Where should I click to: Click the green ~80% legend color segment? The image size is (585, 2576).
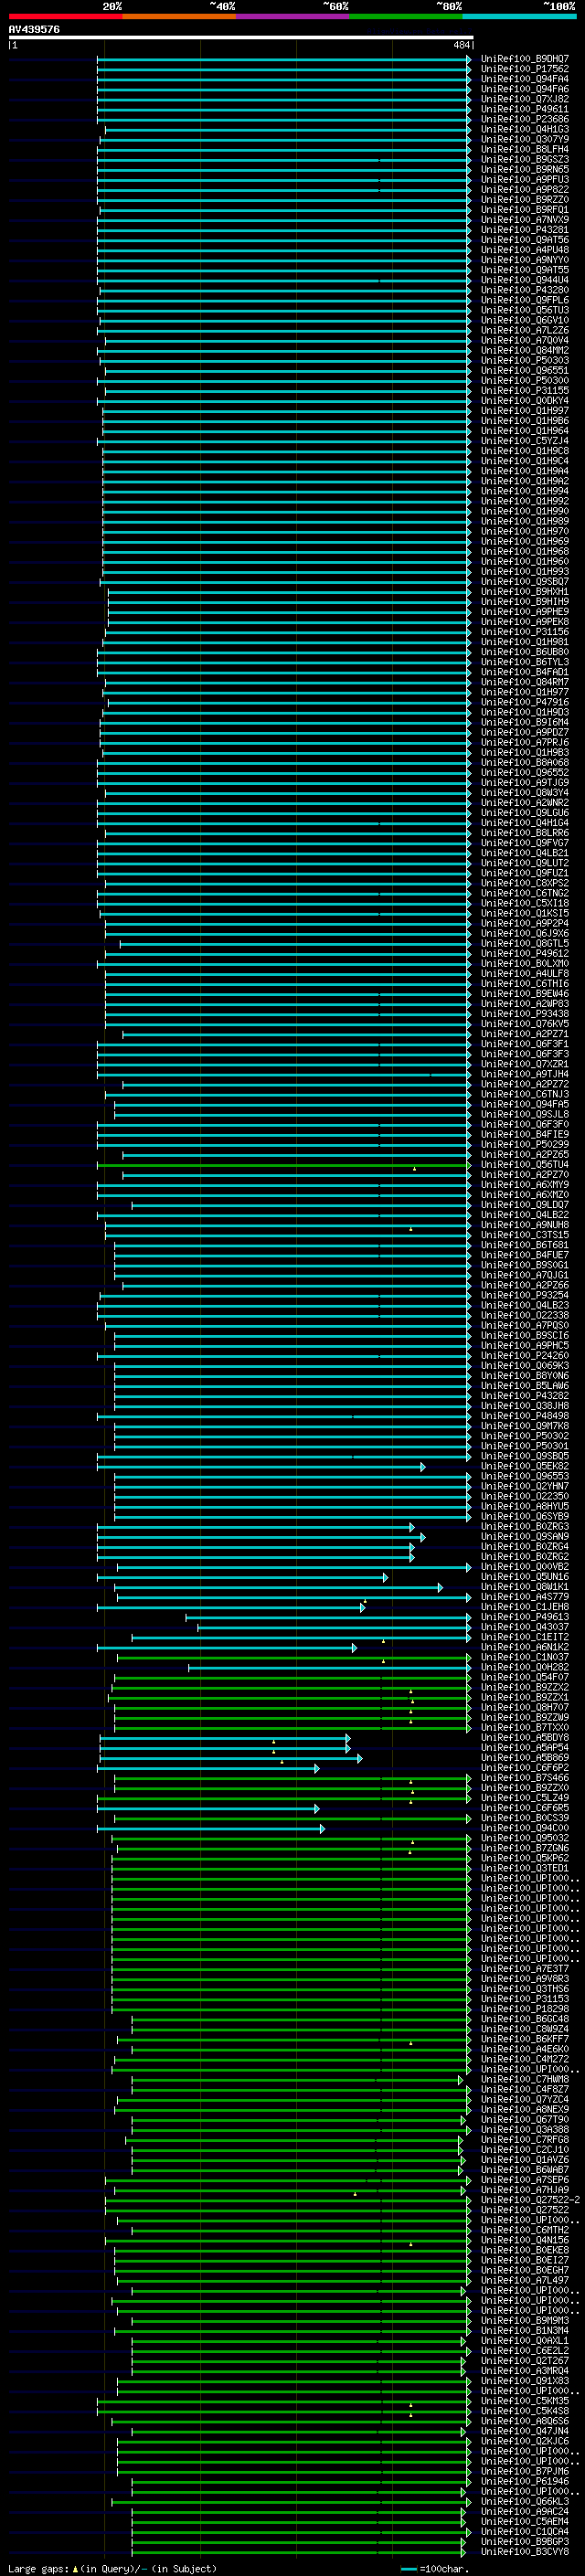click(406, 16)
